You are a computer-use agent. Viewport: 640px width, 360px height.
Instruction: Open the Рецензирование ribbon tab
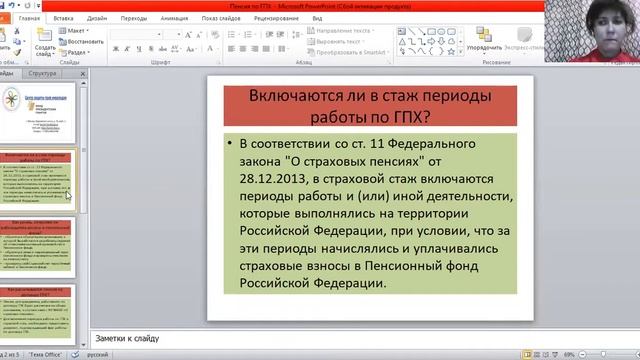tap(276, 18)
